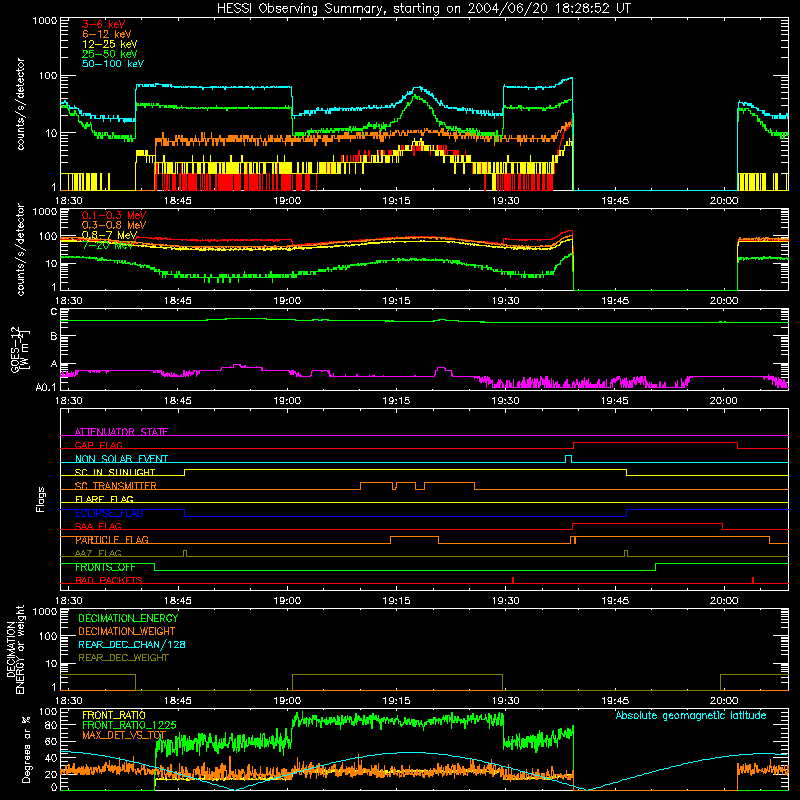Click the yellow 0.8-7 MeV legend label
This screenshot has width=800, height=800.
pyautogui.click(x=110, y=235)
